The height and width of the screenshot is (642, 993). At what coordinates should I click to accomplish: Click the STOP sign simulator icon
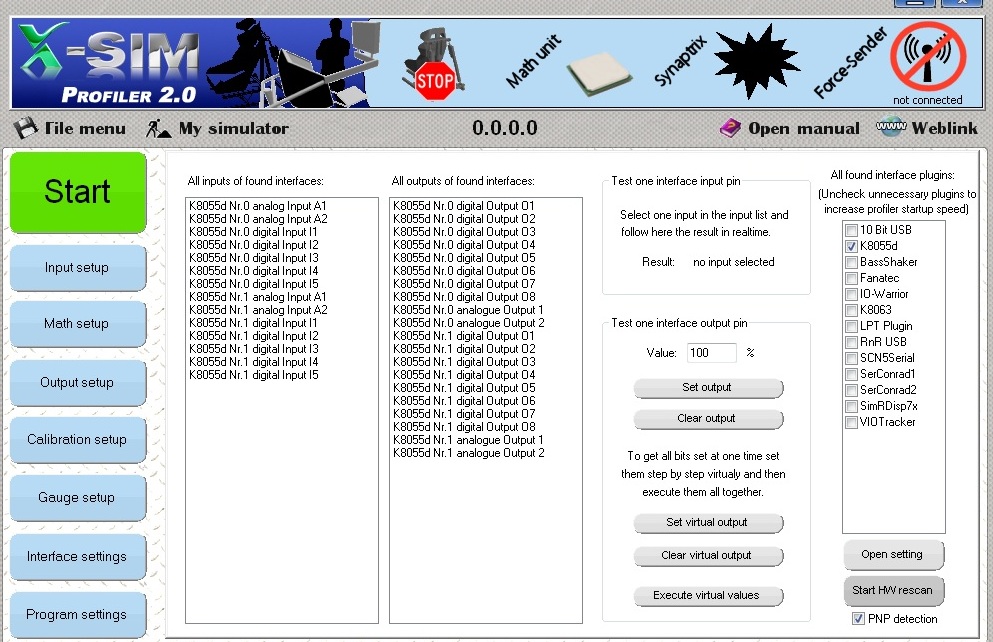436,65
